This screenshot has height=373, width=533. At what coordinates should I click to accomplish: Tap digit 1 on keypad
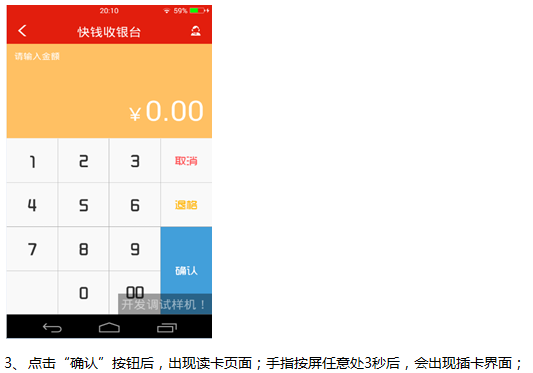pyautogui.click(x=32, y=161)
